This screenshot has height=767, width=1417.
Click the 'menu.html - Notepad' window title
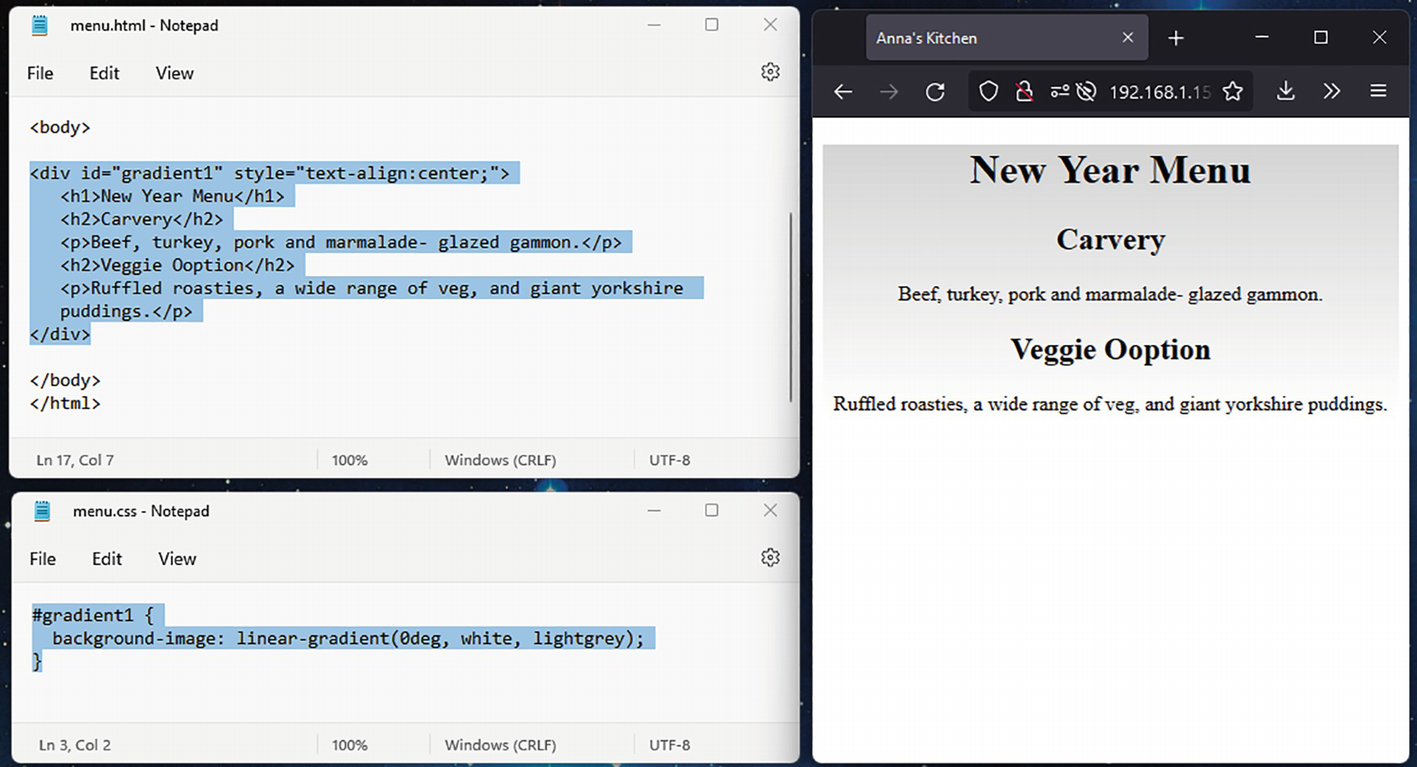pyautogui.click(x=144, y=26)
